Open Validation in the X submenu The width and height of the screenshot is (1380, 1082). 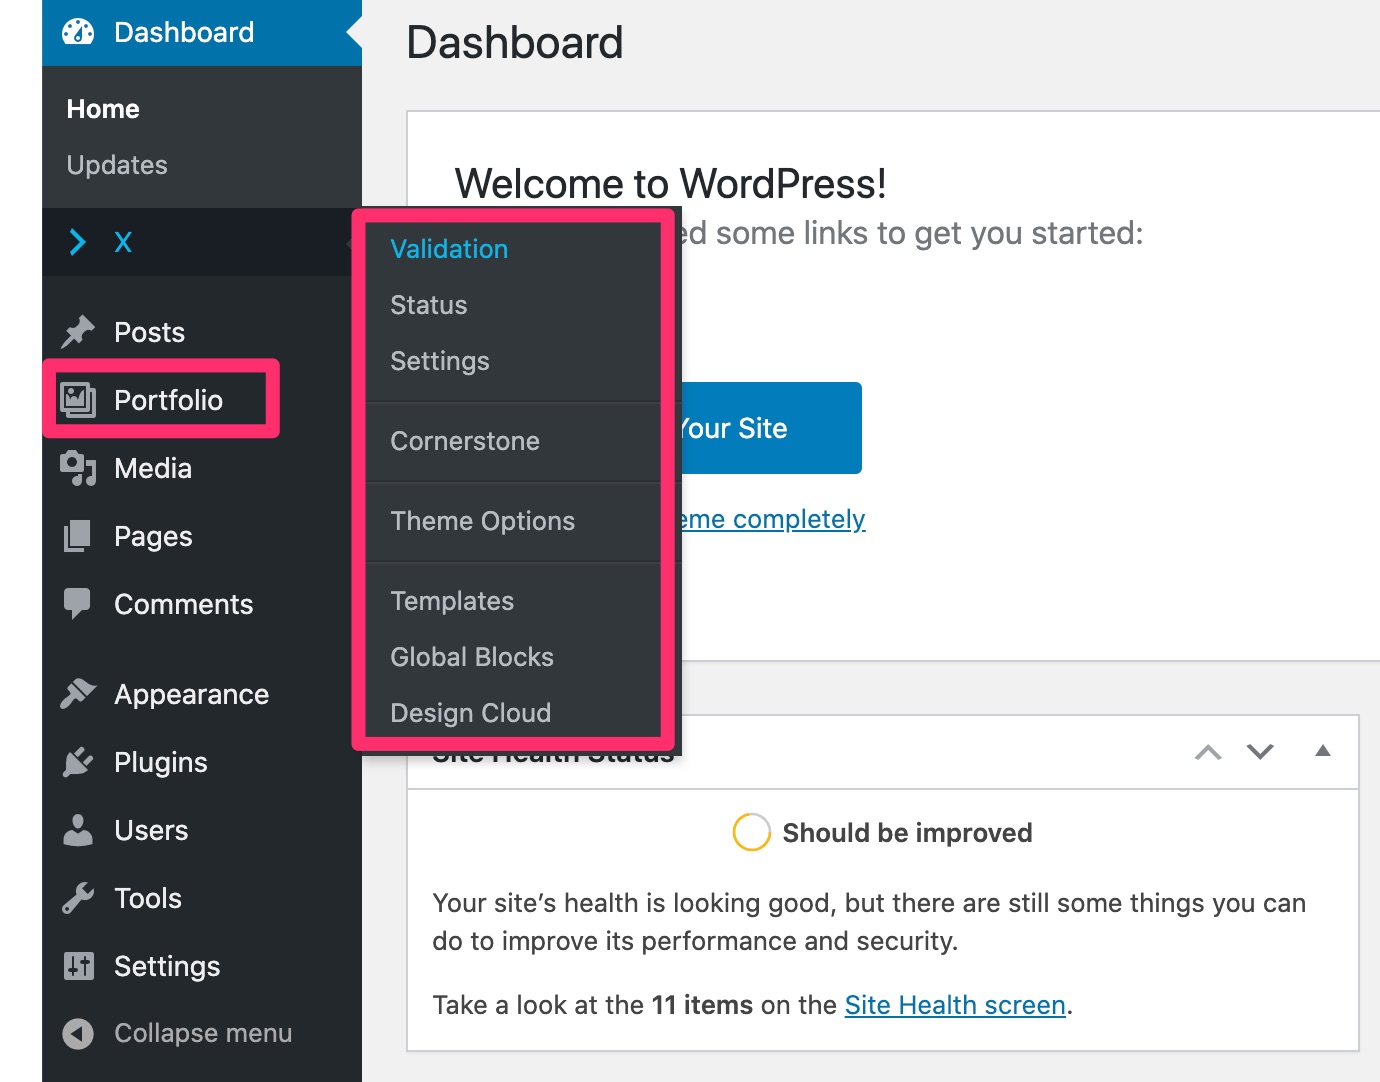449,249
